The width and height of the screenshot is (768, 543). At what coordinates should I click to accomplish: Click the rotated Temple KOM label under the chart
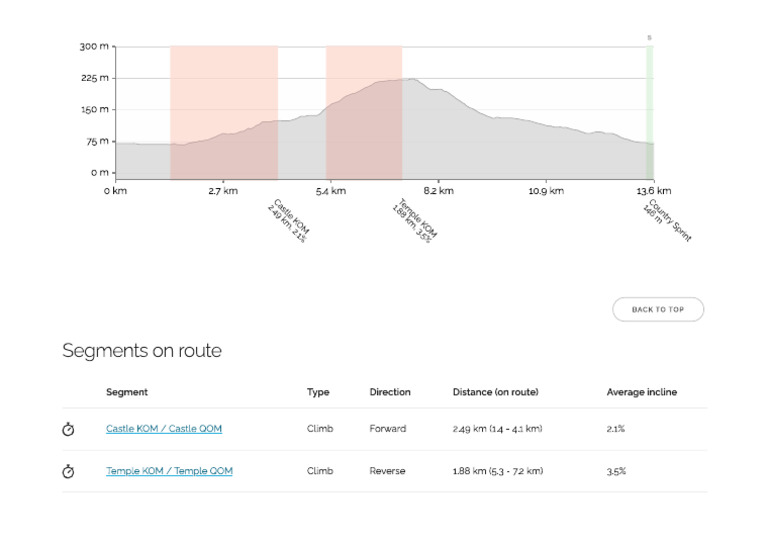[x=414, y=221]
